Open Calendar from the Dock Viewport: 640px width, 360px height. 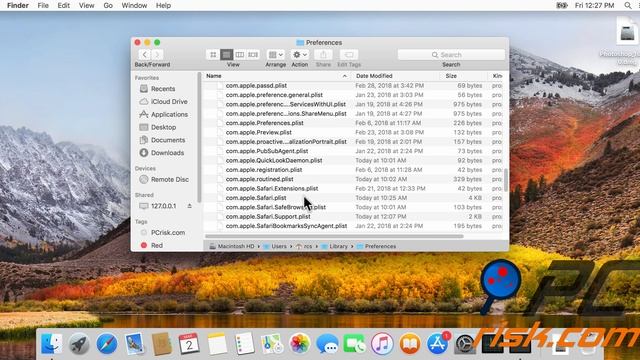pyautogui.click(x=189, y=344)
